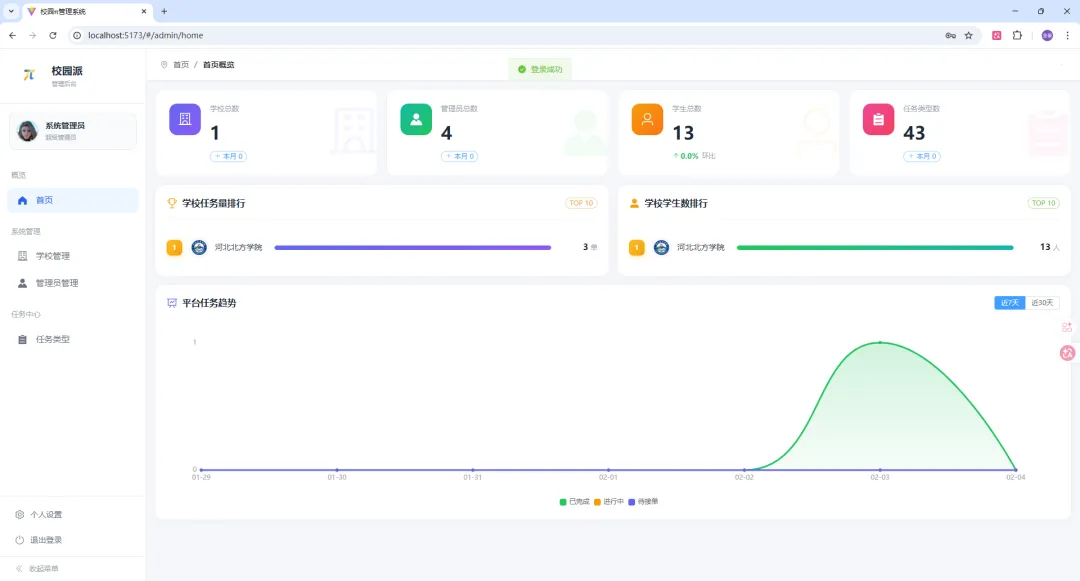Click the purple task ranking progress bar
1080x581 pixels.
coord(413,247)
